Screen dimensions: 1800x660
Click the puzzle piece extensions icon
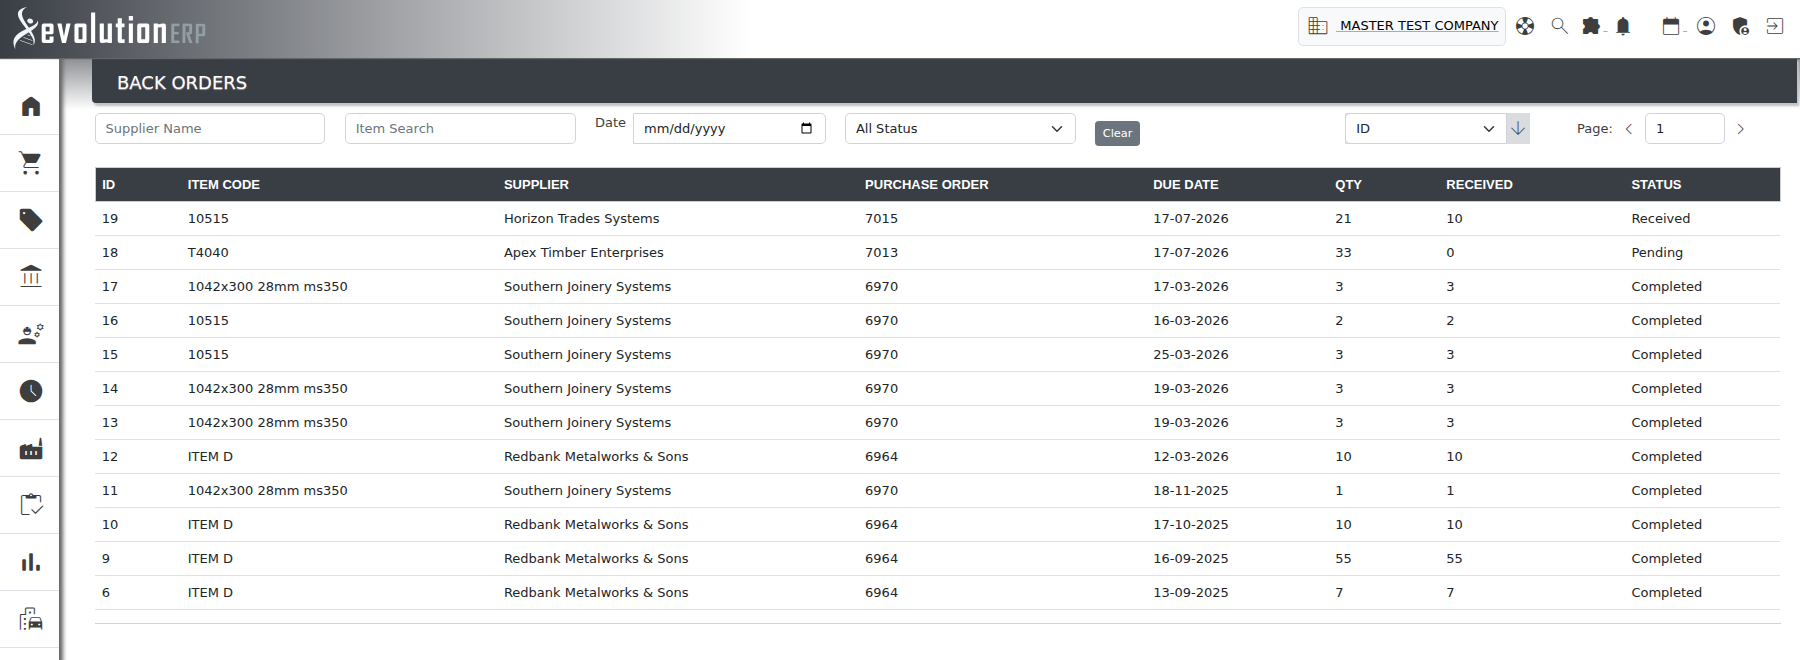(x=1591, y=26)
